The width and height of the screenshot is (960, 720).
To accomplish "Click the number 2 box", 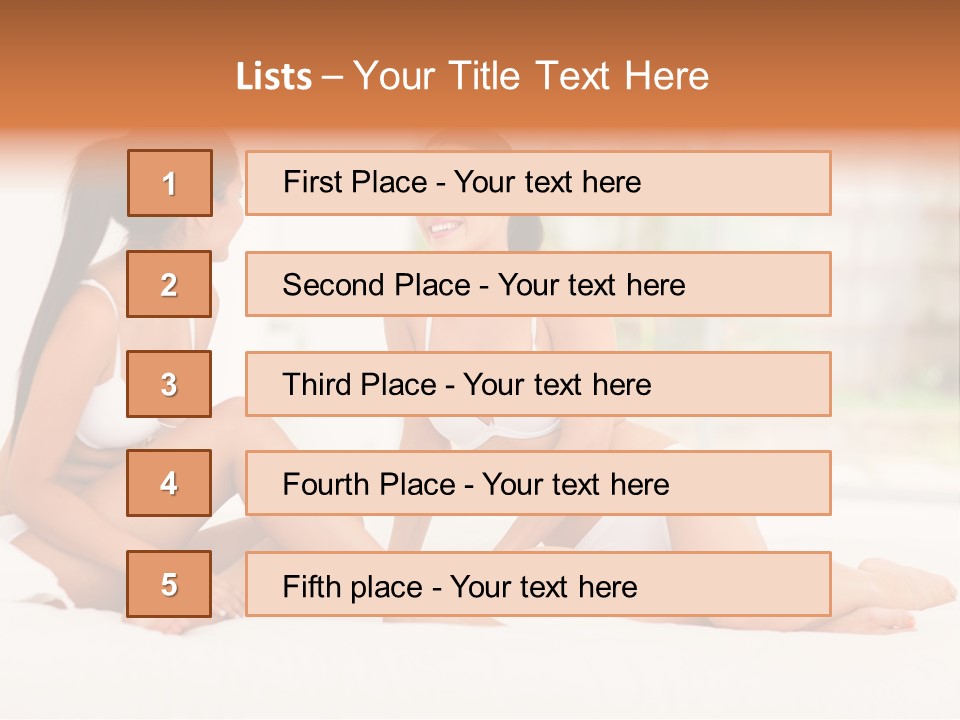I will (x=169, y=284).
